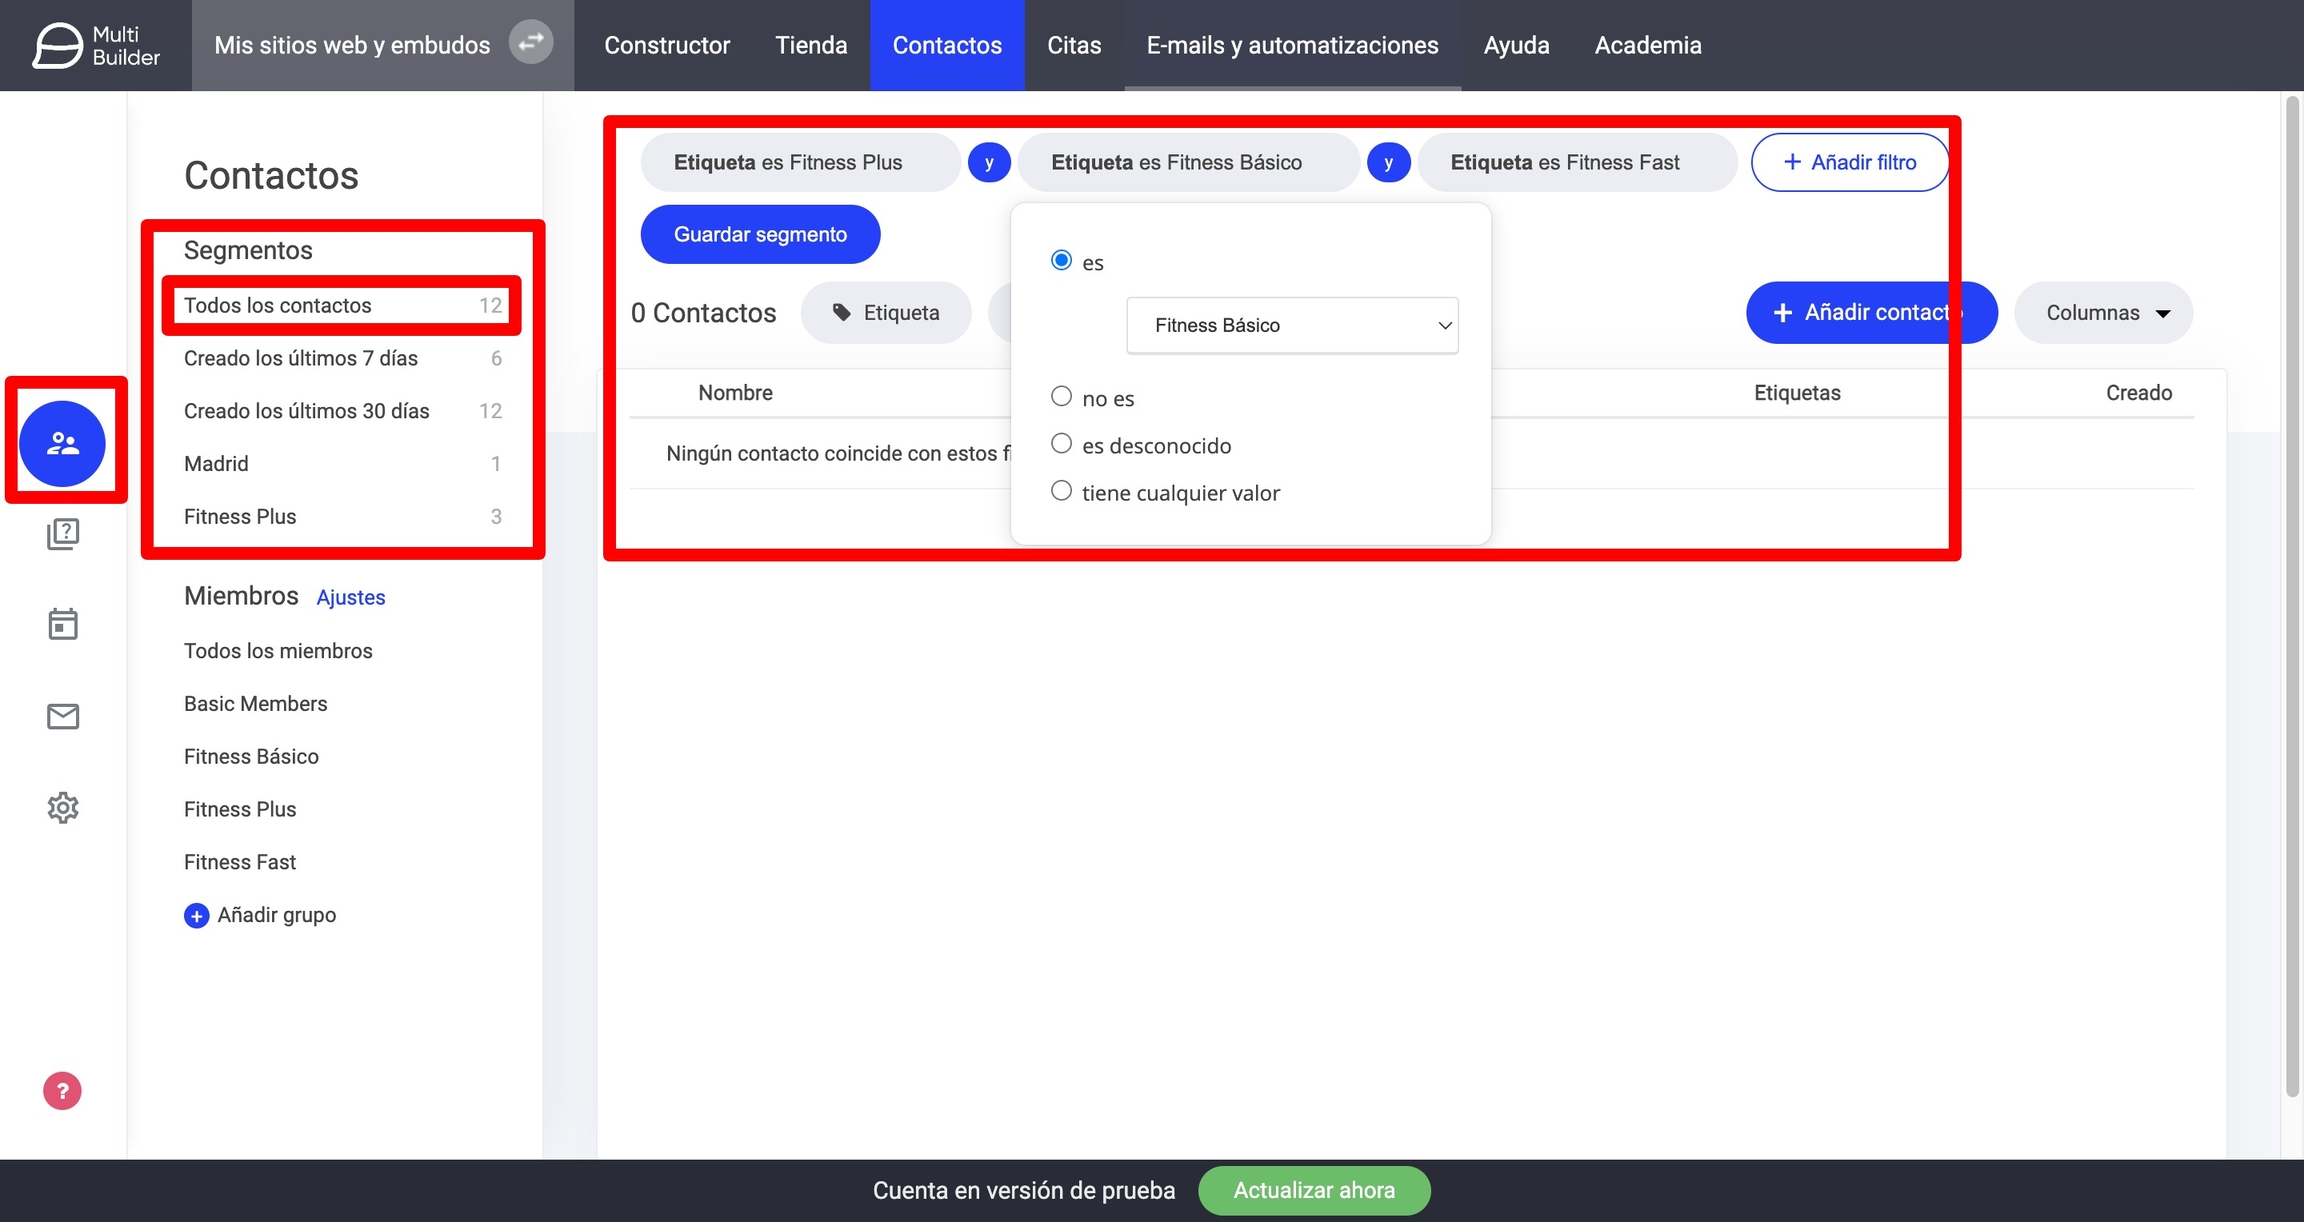
Task: Open the calendar sidebar icon
Action: (x=63, y=624)
